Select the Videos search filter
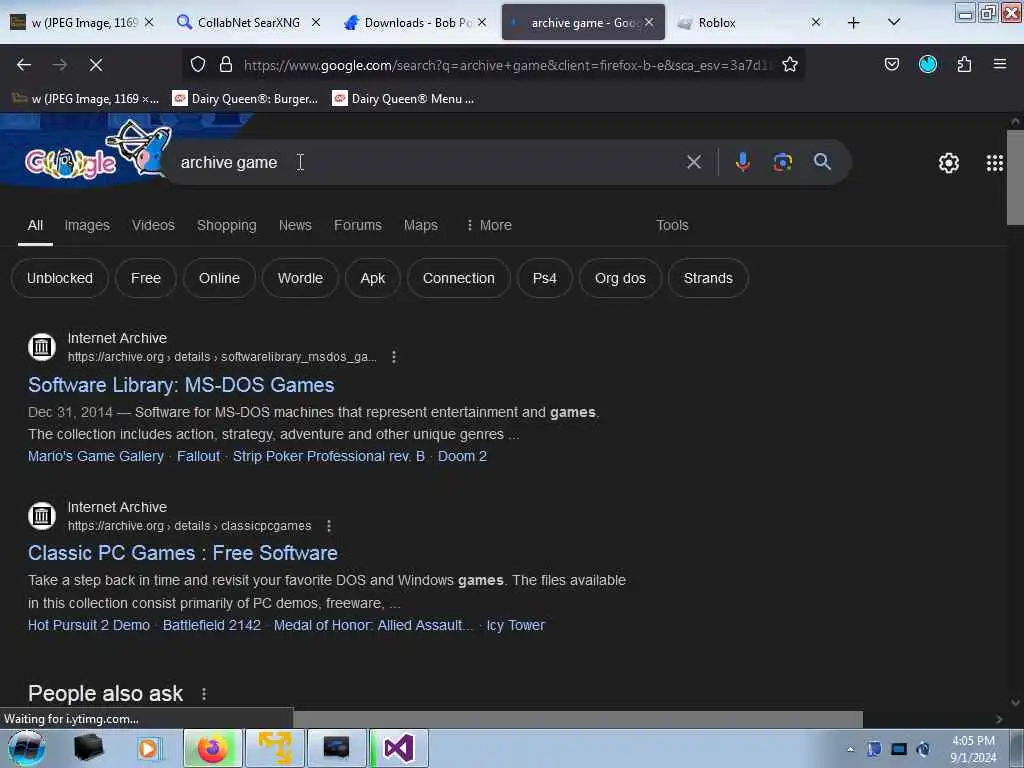This screenshot has height=768, width=1024. tap(153, 225)
